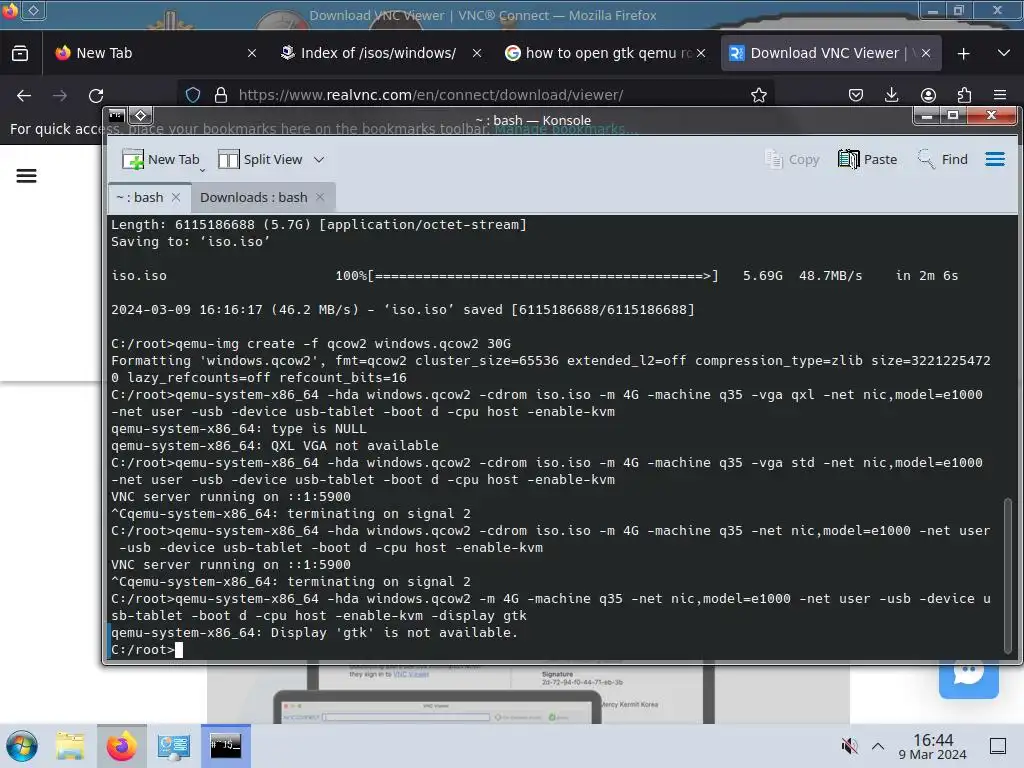Open Firefox Downloads panel

click(x=891, y=95)
